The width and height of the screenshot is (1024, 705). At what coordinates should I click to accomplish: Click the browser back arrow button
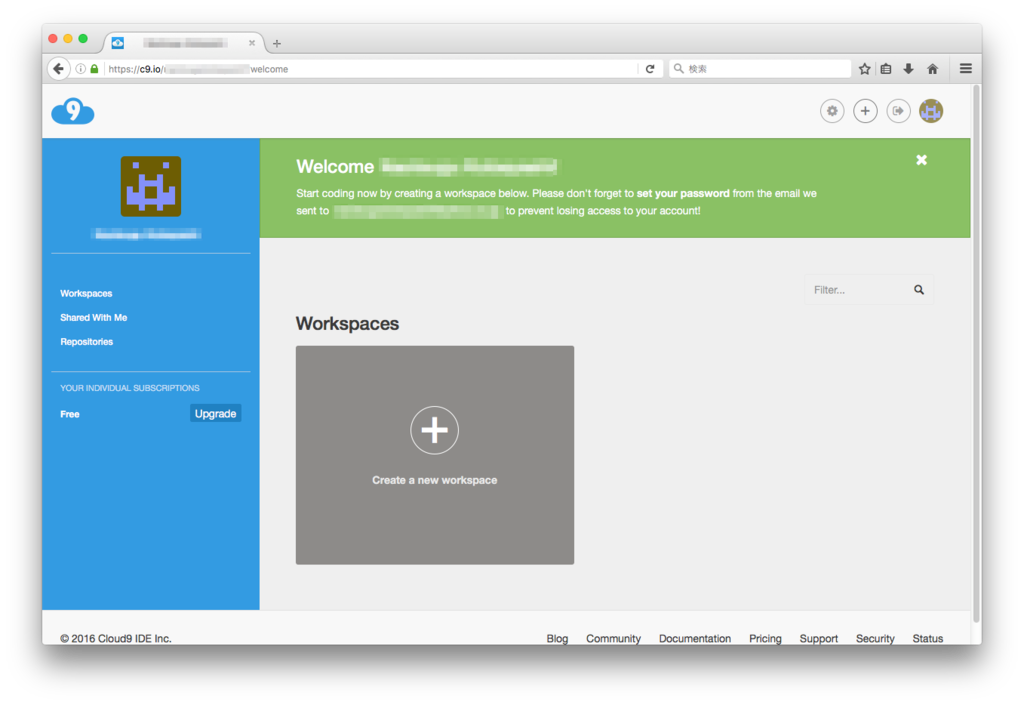tap(59, 69)
